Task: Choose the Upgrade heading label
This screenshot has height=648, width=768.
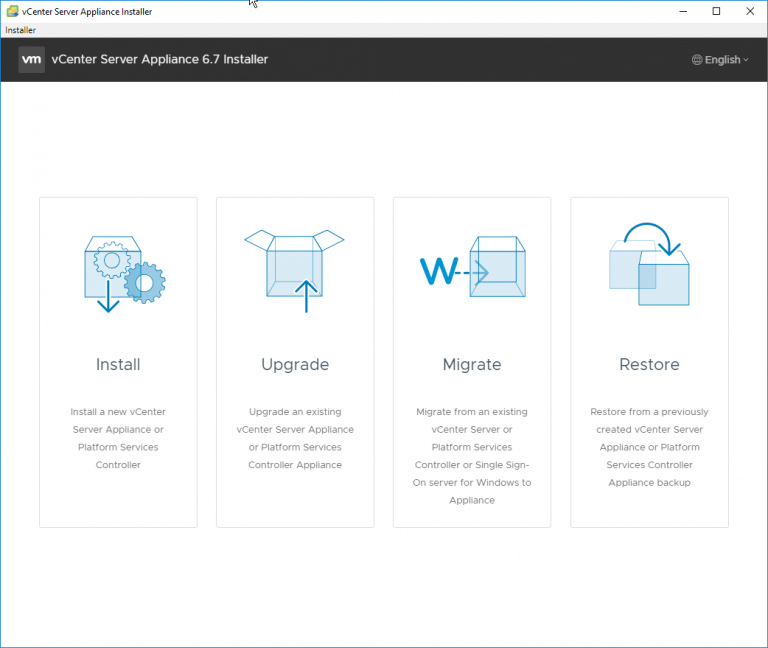Action: tap(295, 365)
